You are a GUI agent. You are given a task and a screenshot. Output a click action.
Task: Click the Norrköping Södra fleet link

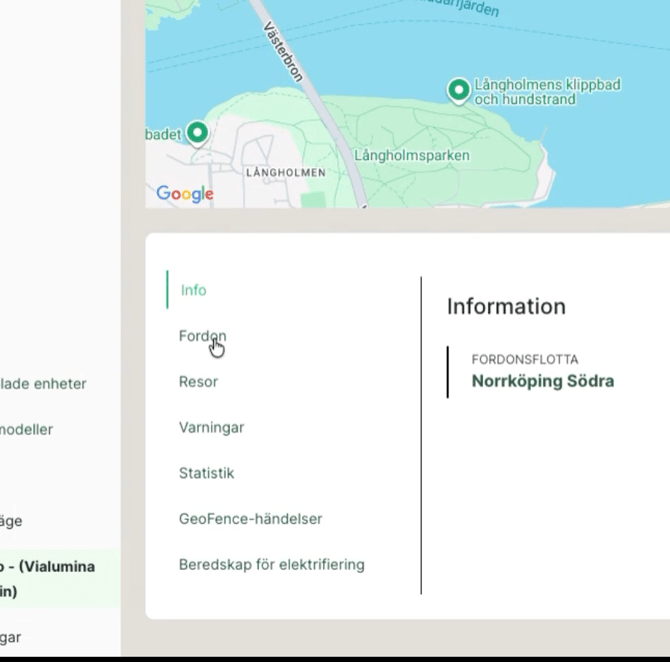pyautogui.click(x=542, y=381)
